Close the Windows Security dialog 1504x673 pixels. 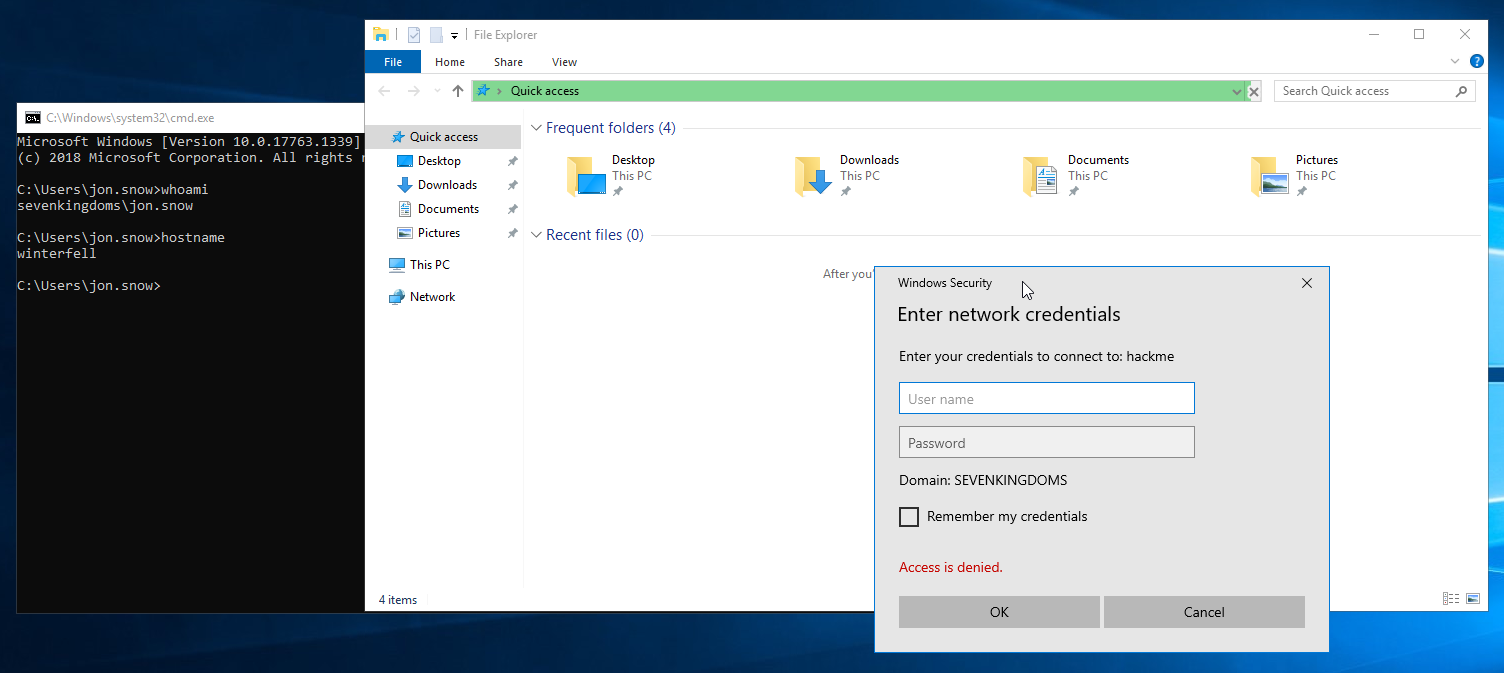1306,283
